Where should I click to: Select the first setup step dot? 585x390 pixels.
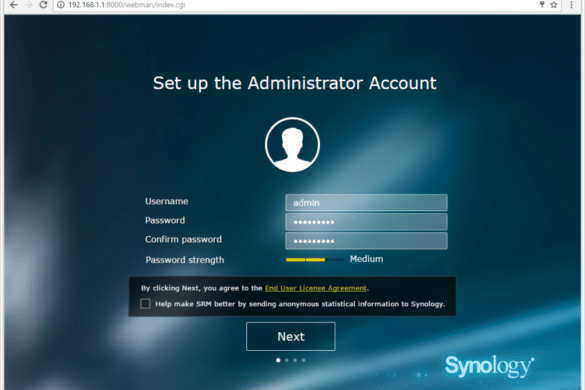[x=278, y=360]
